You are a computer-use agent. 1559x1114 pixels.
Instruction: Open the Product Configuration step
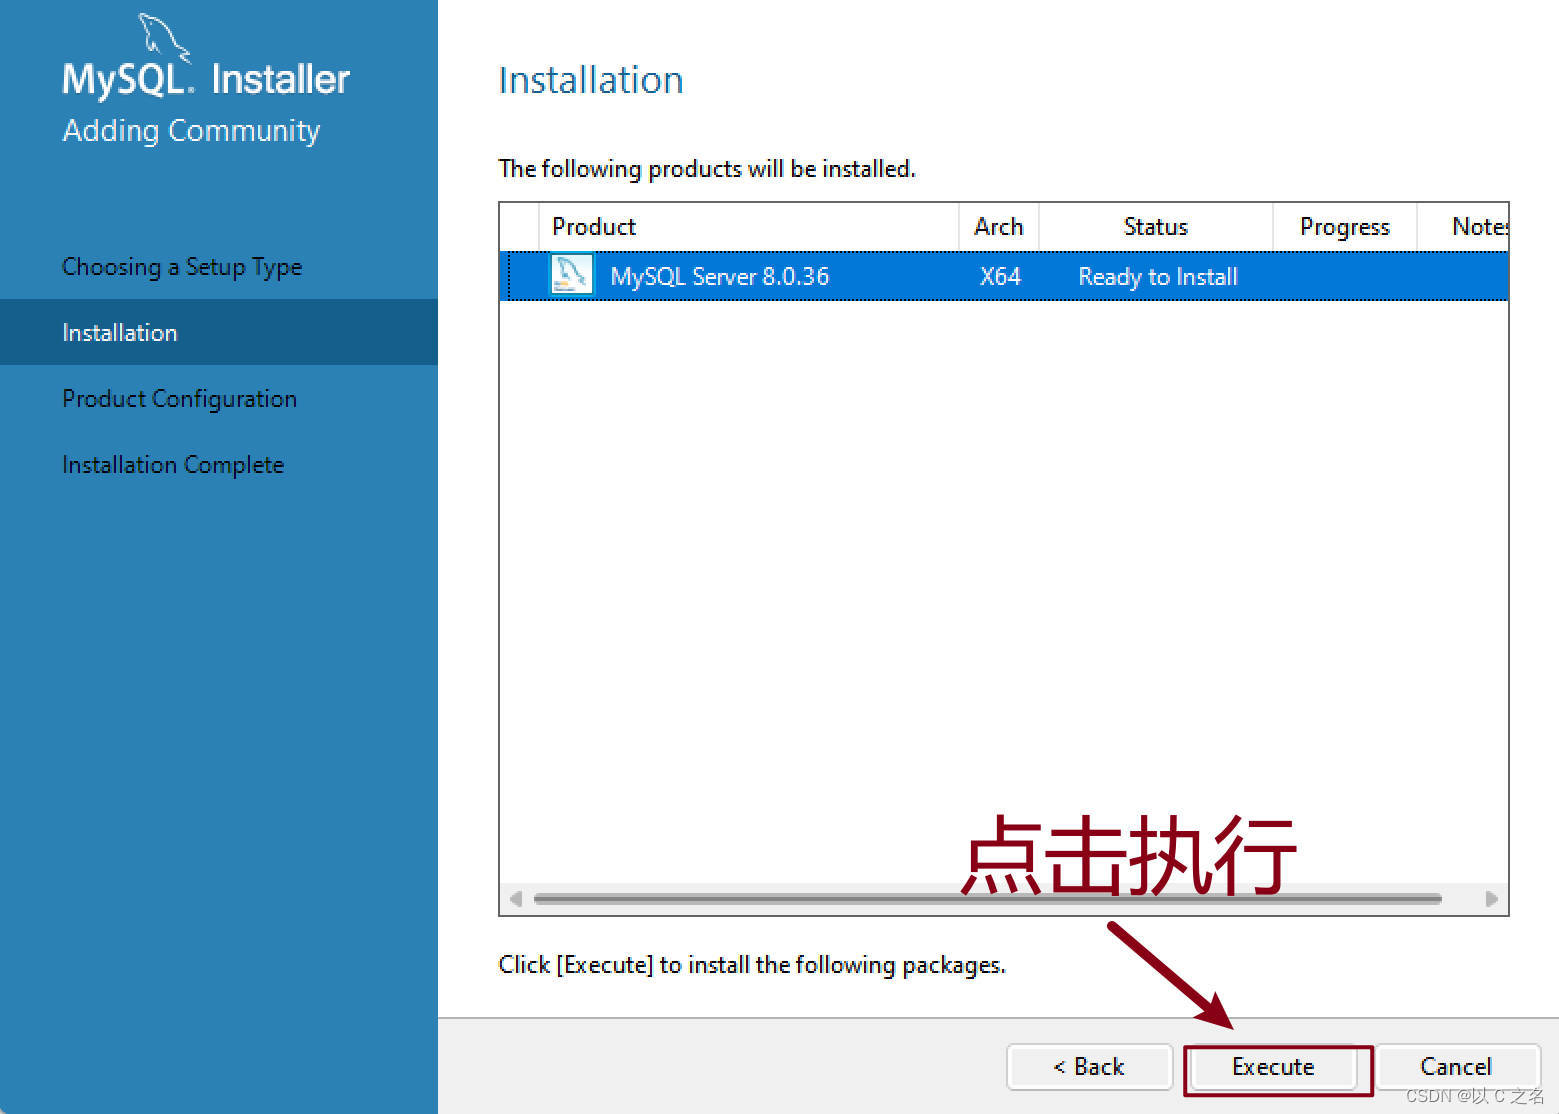[x=180, y=398]
